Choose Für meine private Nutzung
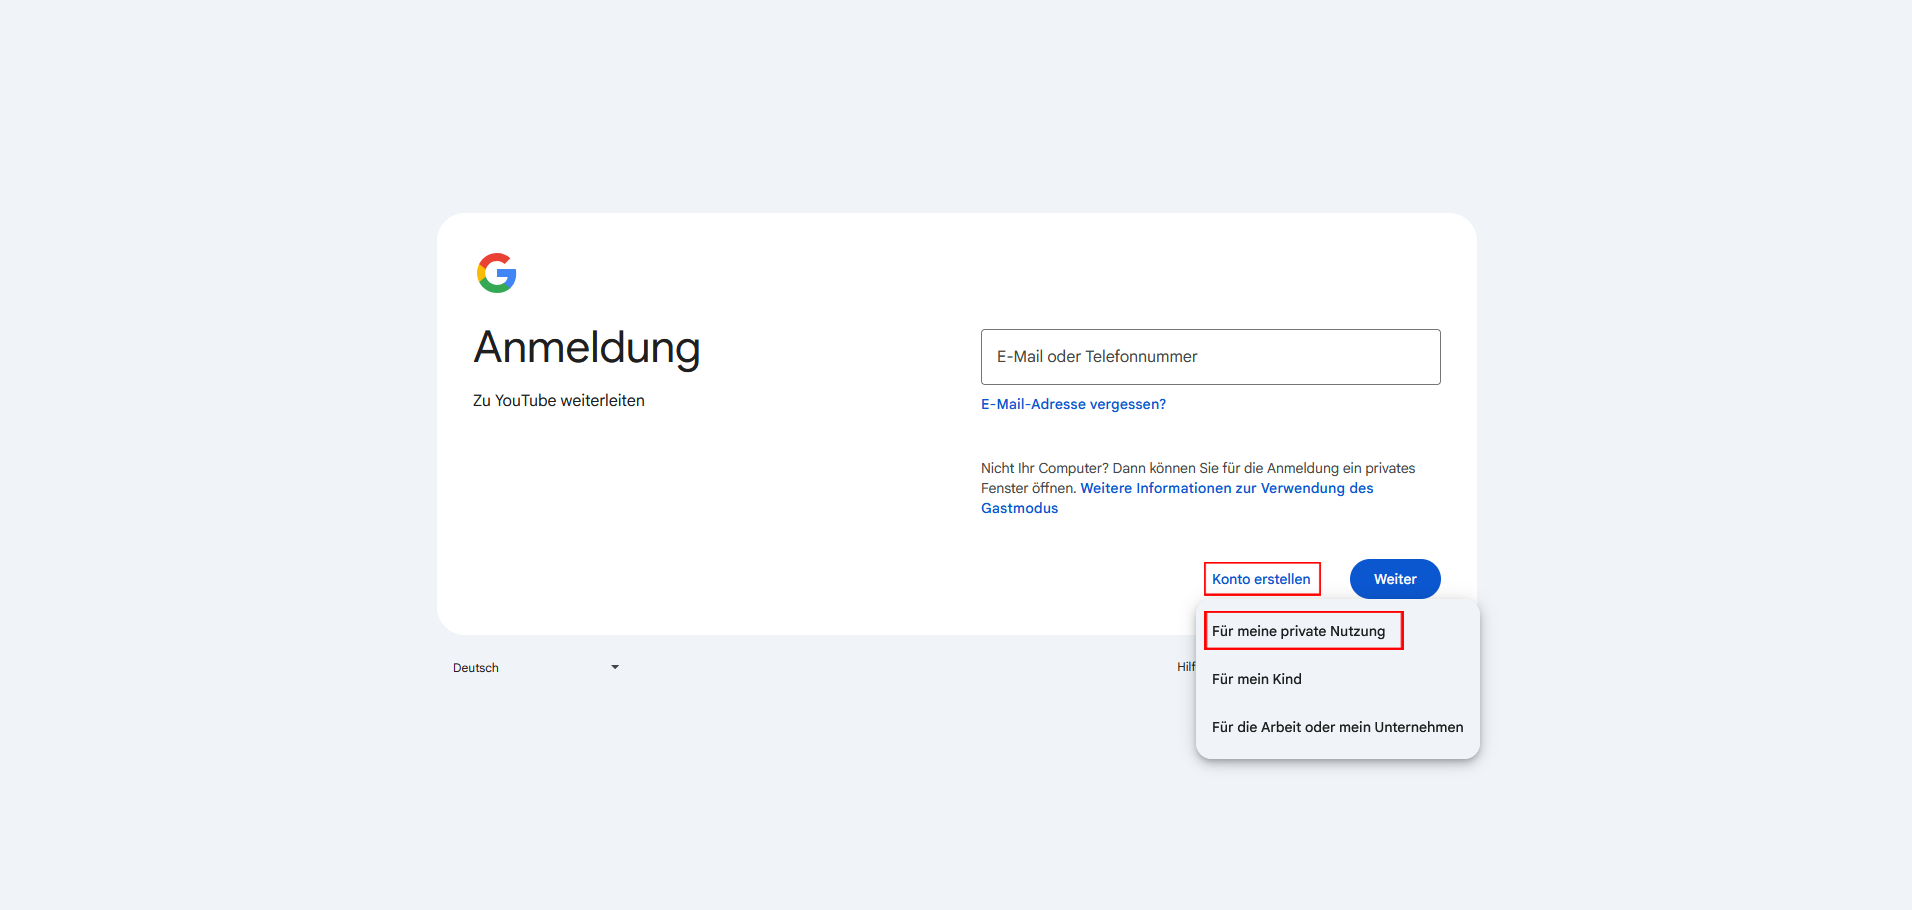This screenshot has width=1912, height=910. (x=1298, y=631)
